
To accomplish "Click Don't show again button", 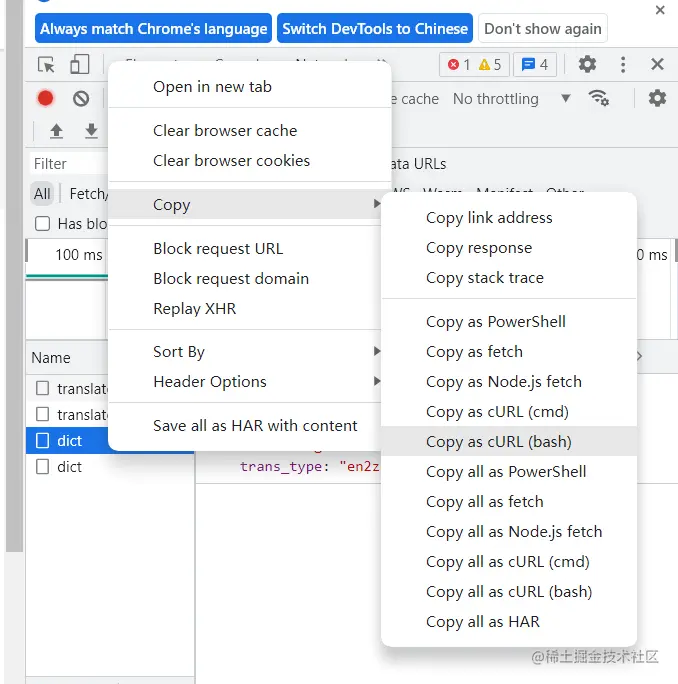I will tap(543, 28).
